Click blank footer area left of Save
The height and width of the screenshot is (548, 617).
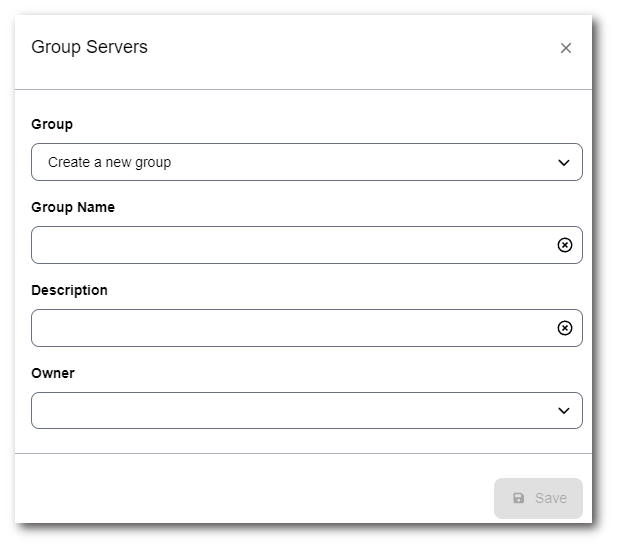250,498
